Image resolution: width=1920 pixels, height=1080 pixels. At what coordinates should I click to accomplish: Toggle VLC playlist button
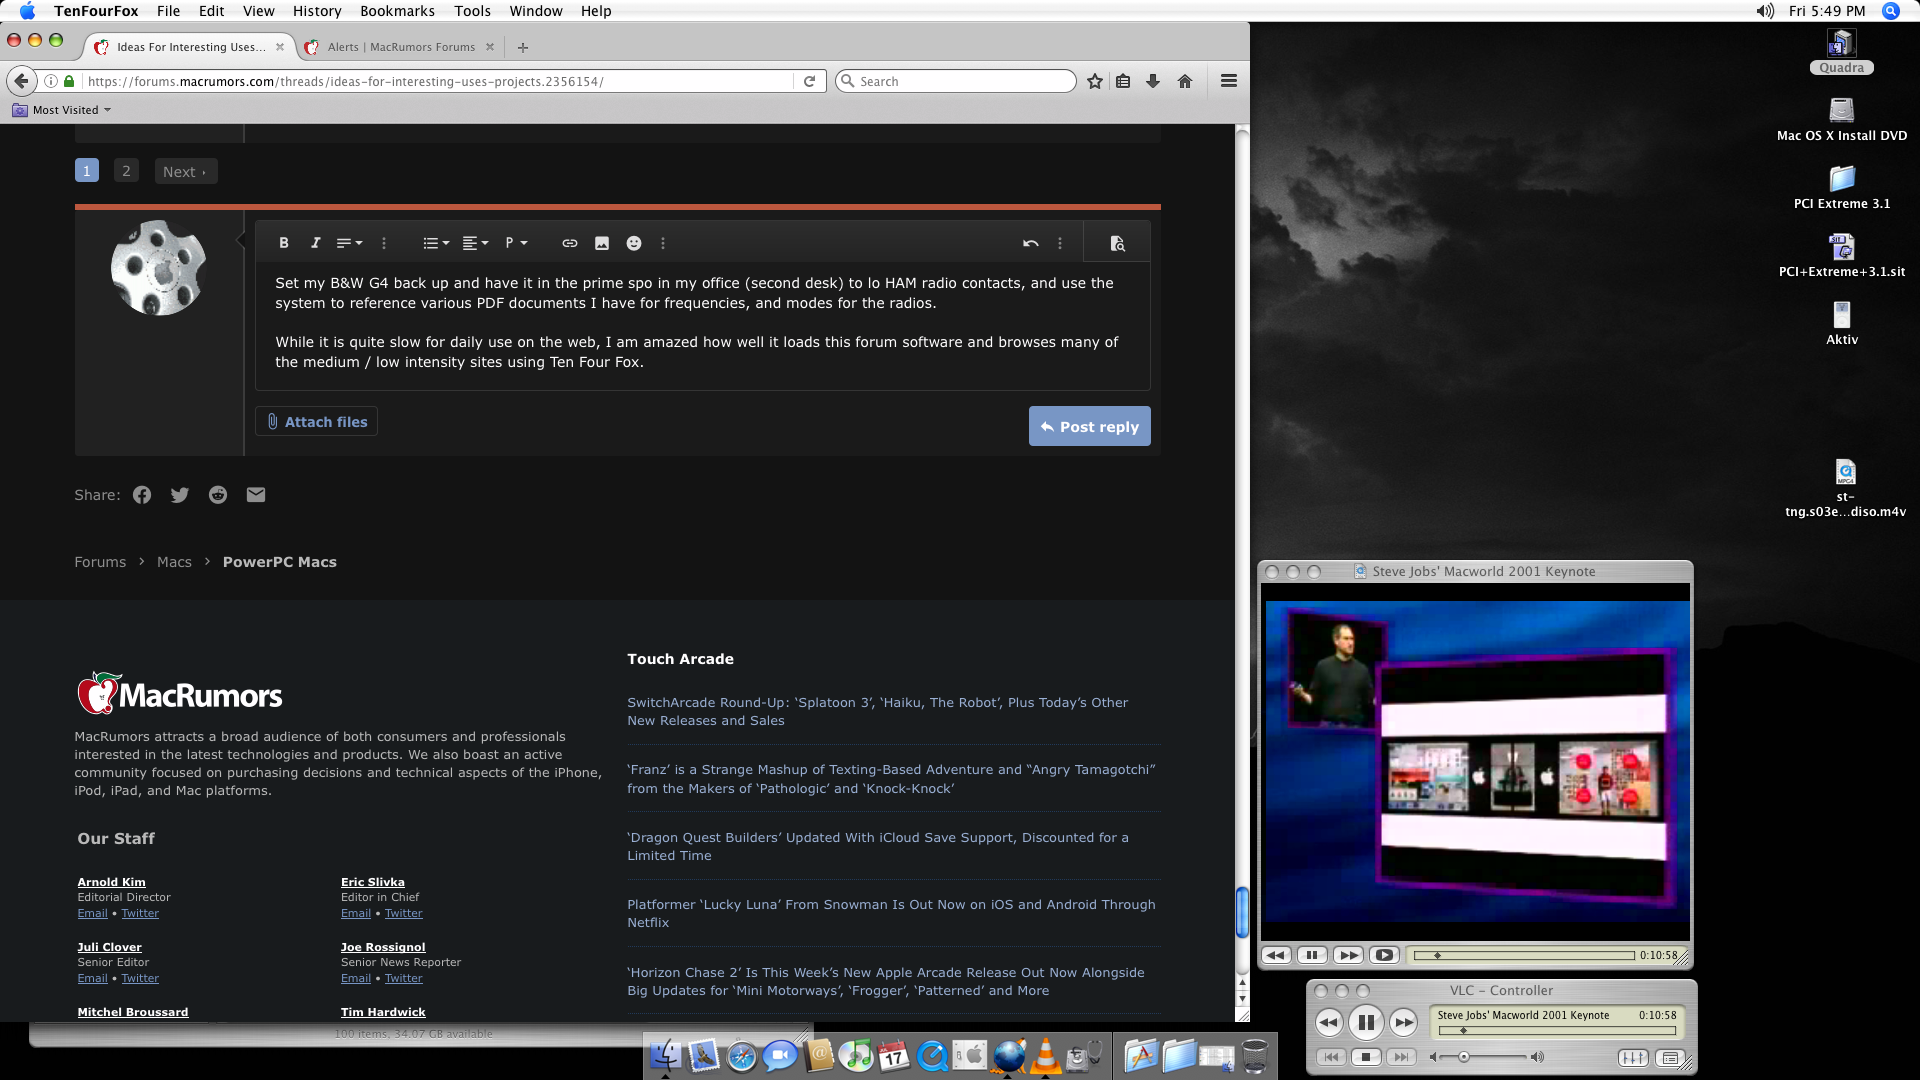[1669, 1057]
